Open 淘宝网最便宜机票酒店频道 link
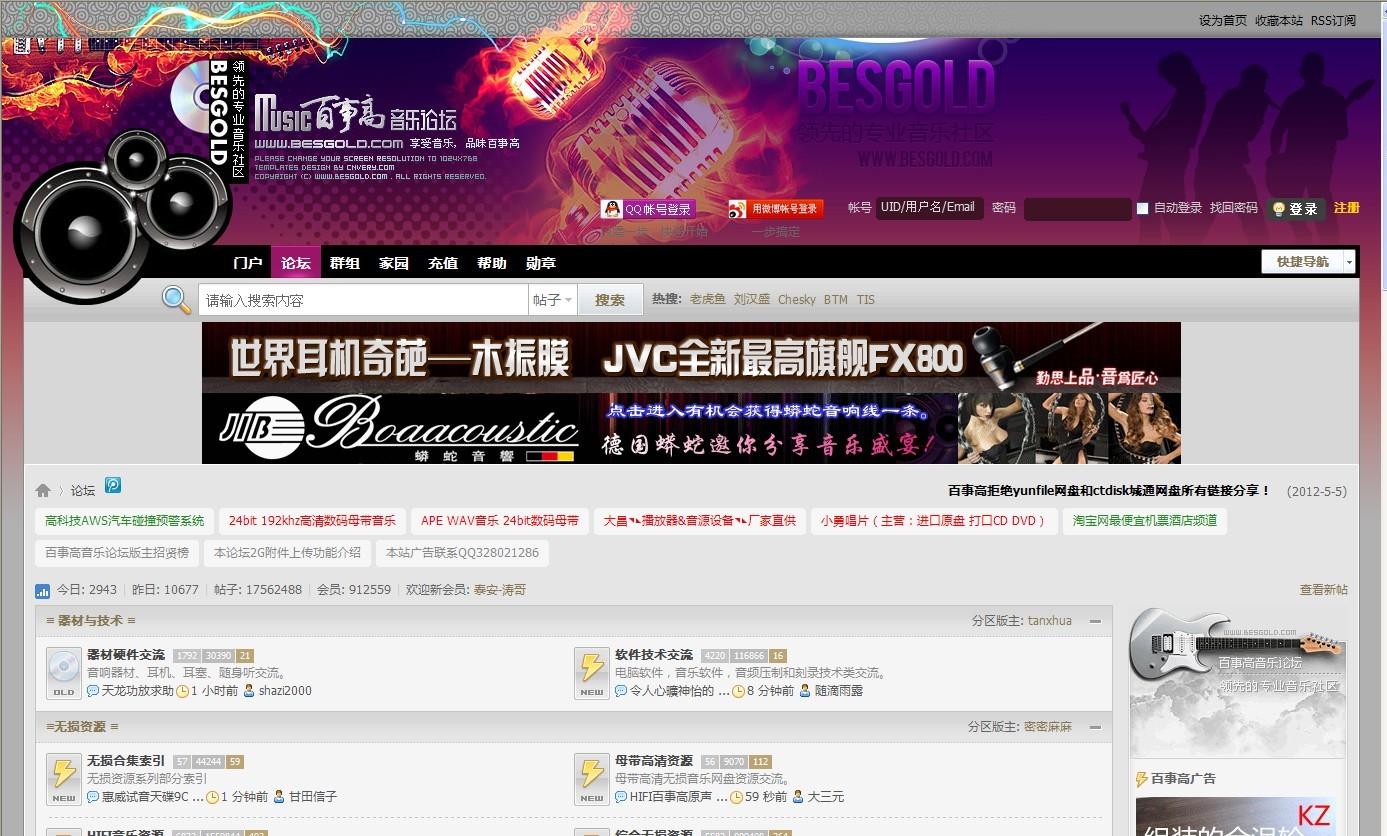 click(1145, 521)
